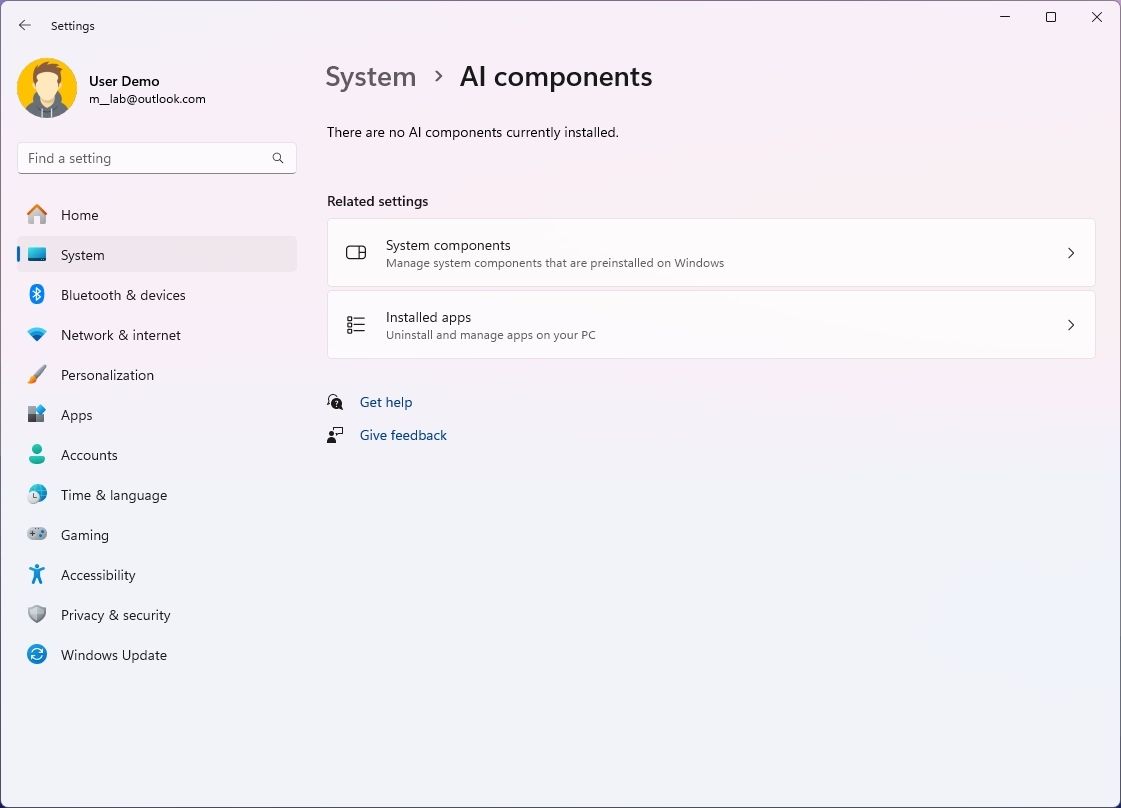Click the Privacy & security shield icon
Image resolution: width=1121 pixels, height=808 pixels.
point(36,614)
